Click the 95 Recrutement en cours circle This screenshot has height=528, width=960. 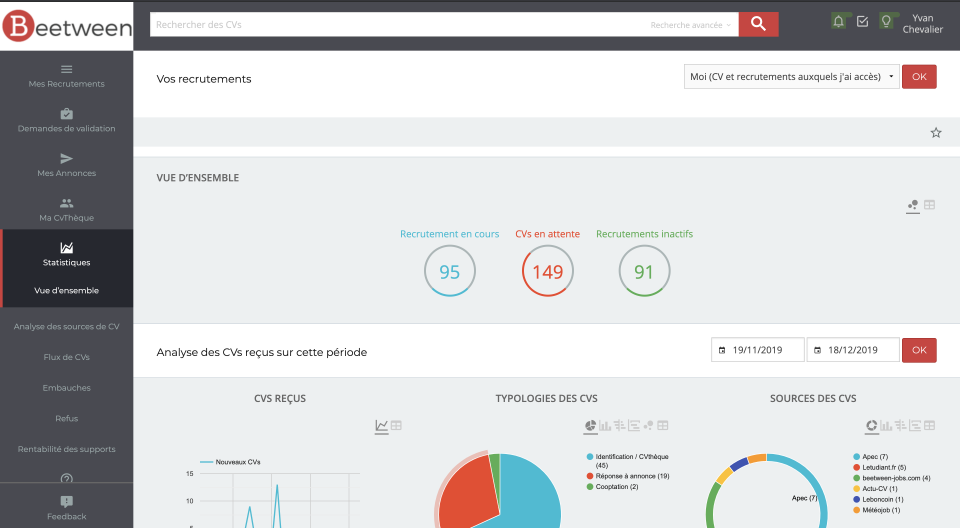click(449, 271)
